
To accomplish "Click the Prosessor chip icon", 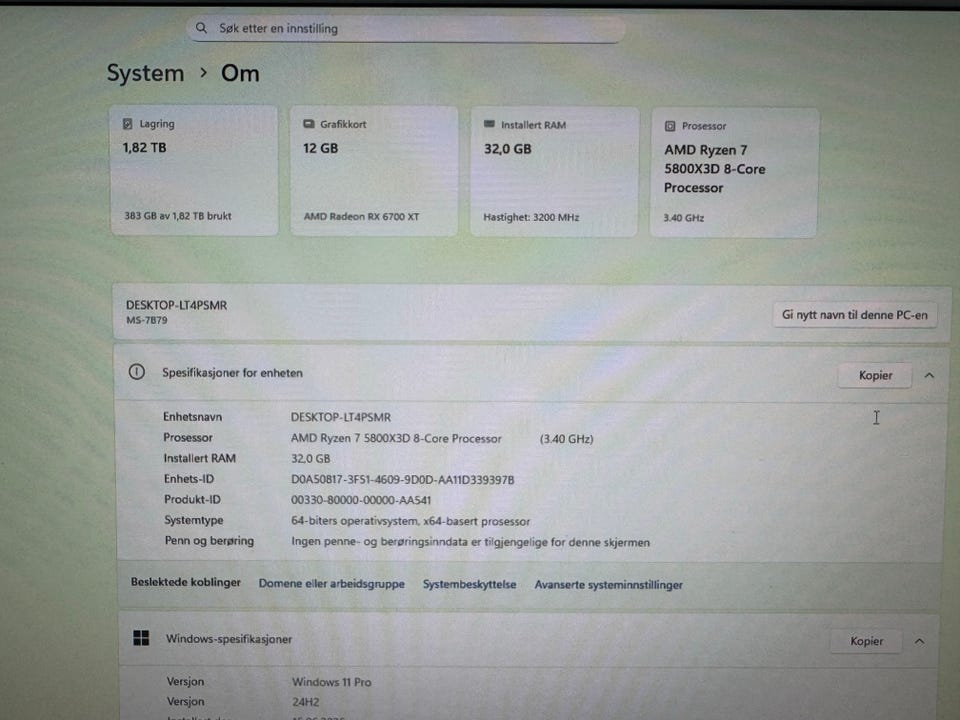I will pos(670,126).
